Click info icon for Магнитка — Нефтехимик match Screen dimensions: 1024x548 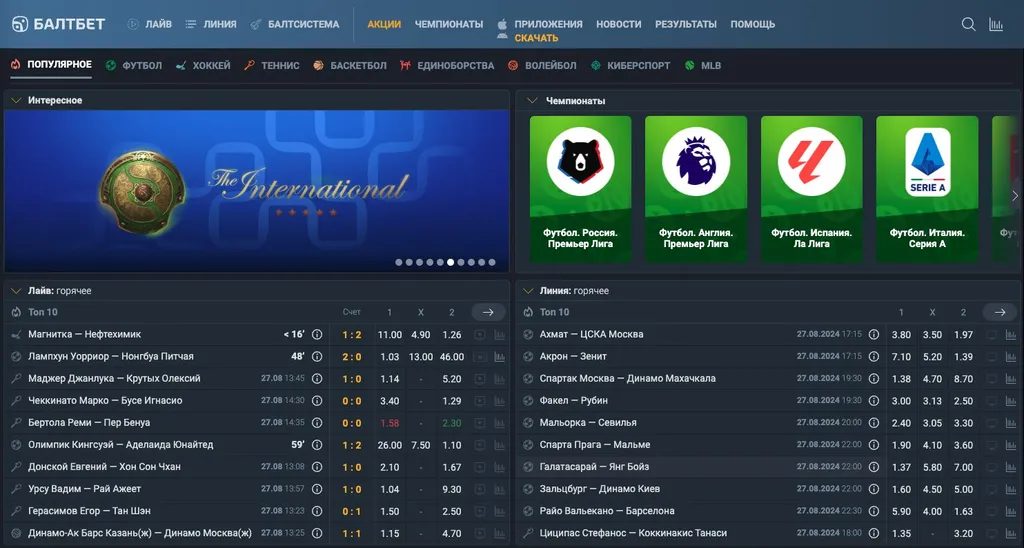pos(317,335)
